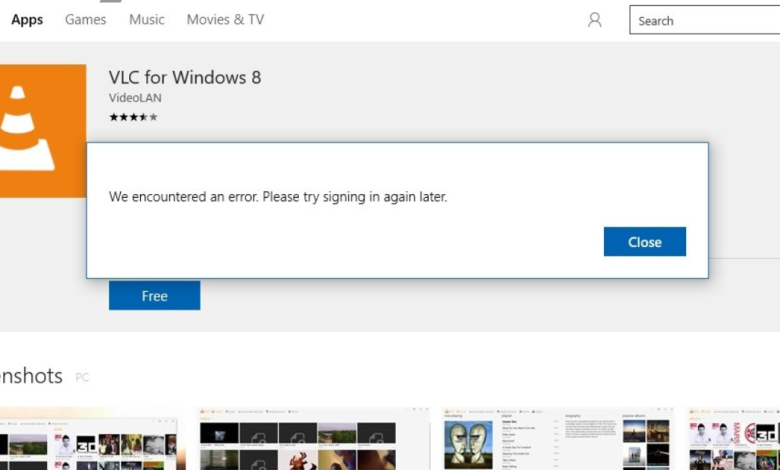Click the star rating for VLC

click(133, 117)
